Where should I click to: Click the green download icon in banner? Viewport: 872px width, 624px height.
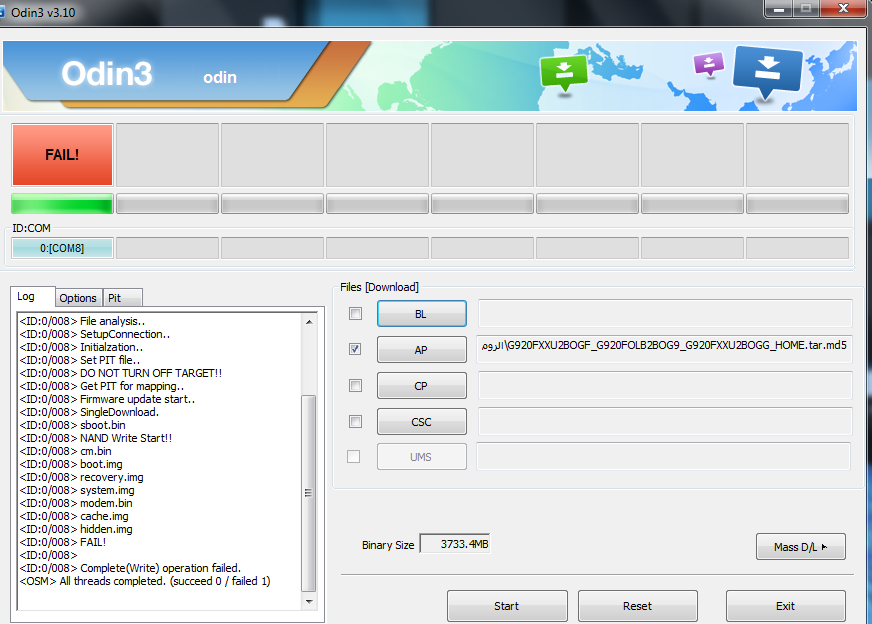coord(563,72)
